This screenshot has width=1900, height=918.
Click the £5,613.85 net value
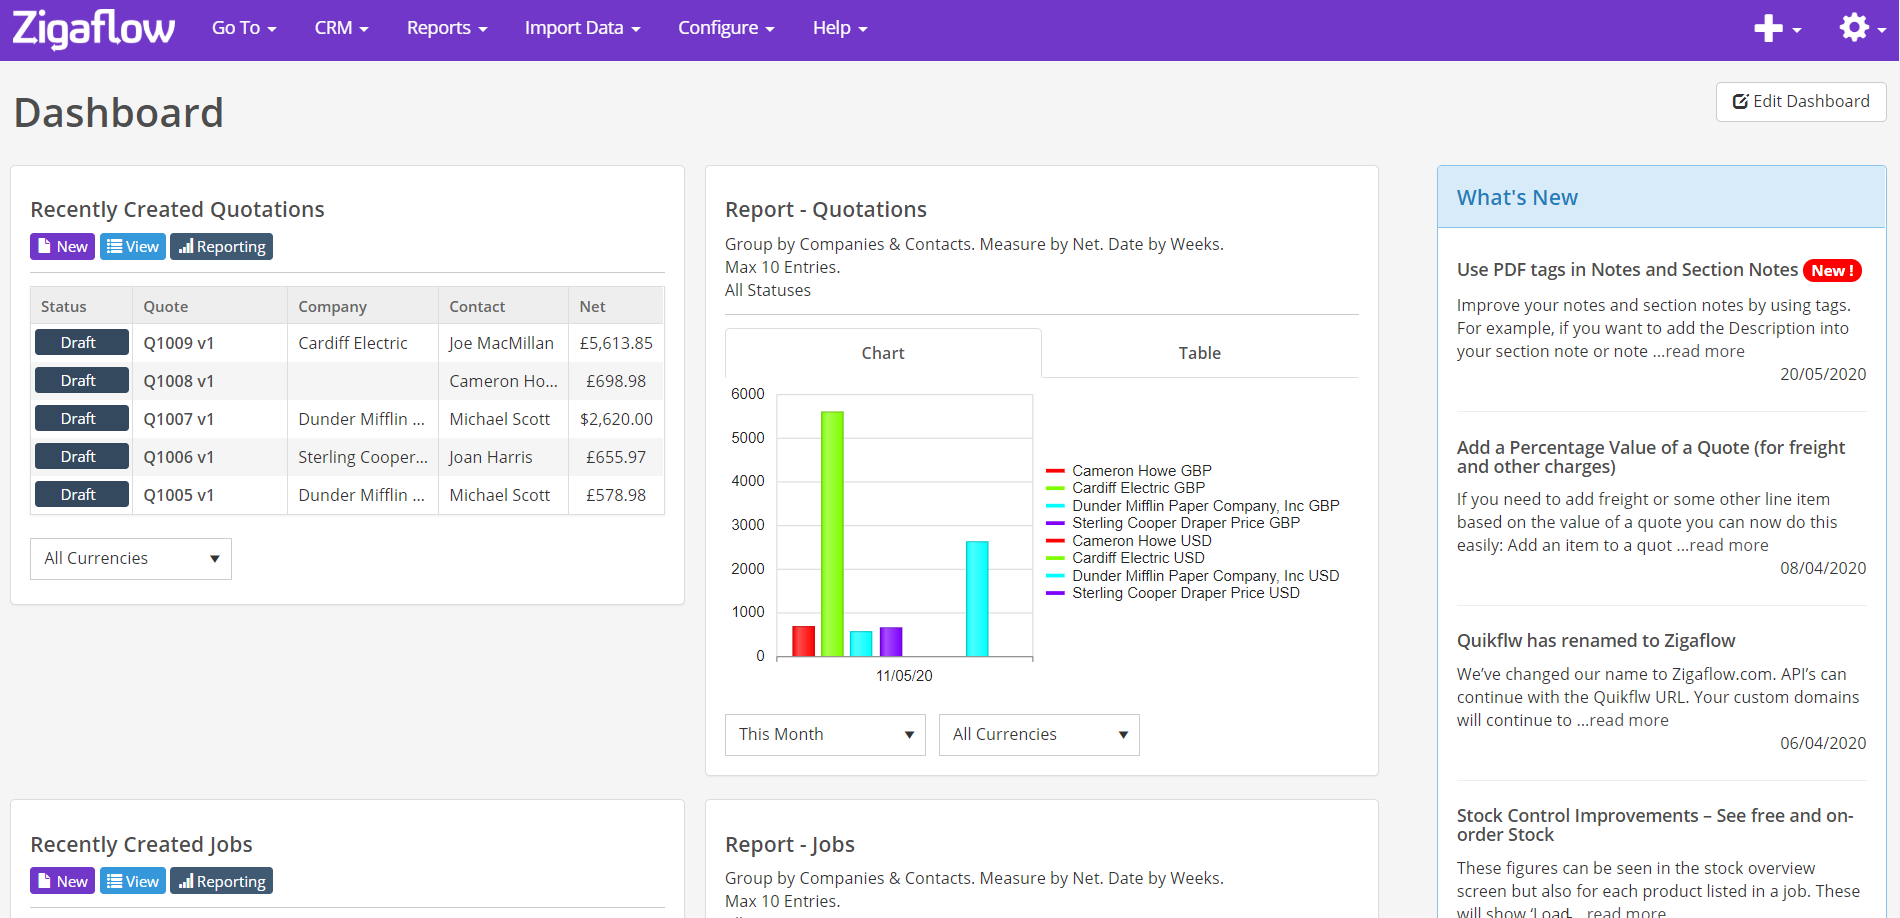coord(616,343)
